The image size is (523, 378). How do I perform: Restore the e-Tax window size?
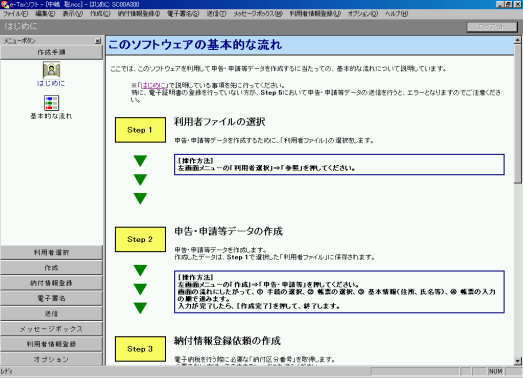click(x=508, y=4)
